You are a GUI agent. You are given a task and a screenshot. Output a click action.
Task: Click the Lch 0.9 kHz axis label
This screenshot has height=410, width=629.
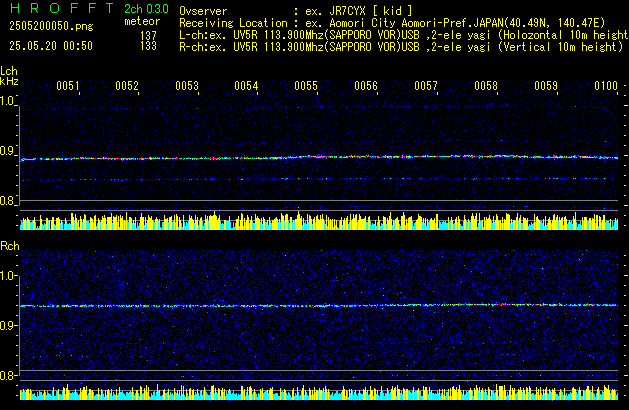(8, 151)
